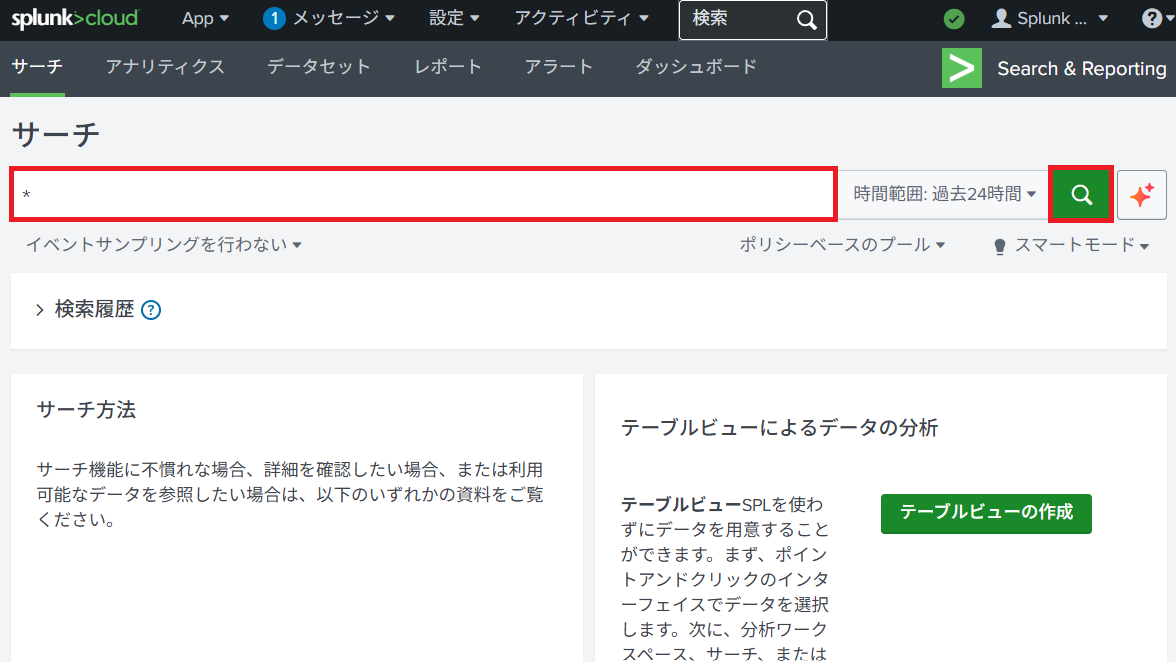The width and height of the screenshot is (1176, 662).
Task: Click into the main search query field
Action: click(423, 194)
